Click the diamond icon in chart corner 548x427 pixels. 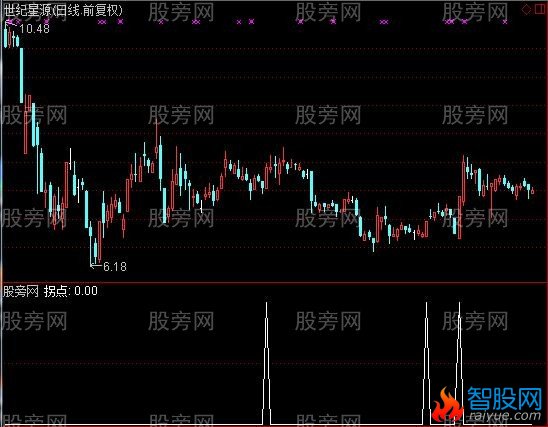(x=526, y=9)
